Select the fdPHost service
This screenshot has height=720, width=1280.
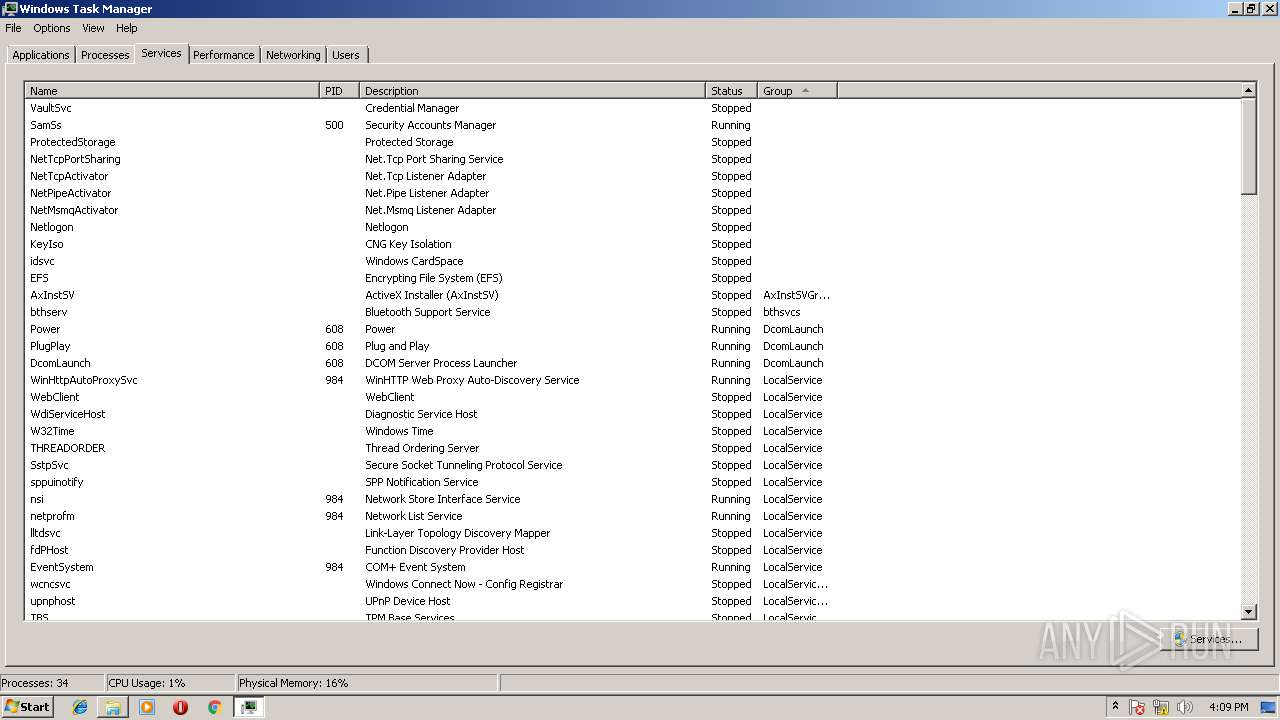point(50,550)
